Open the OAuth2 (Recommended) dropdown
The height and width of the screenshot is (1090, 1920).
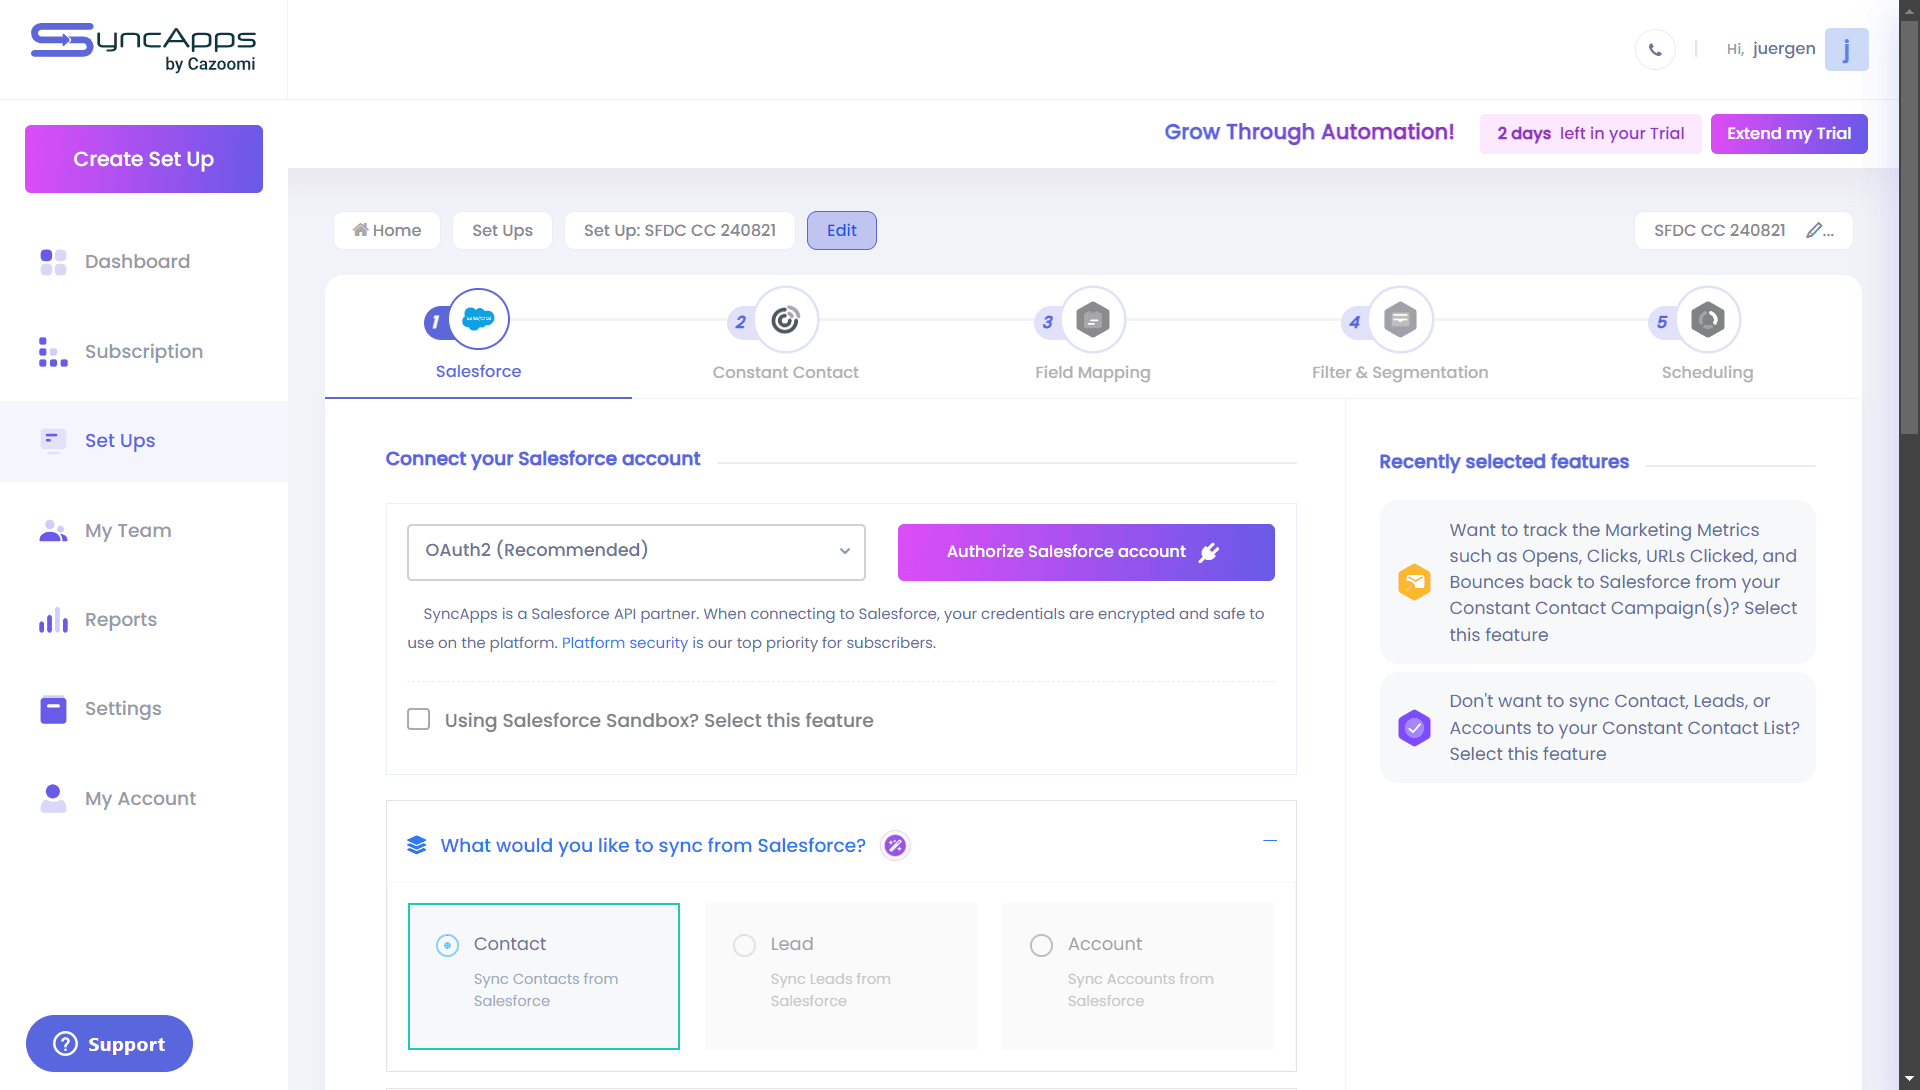coord(636,552)
